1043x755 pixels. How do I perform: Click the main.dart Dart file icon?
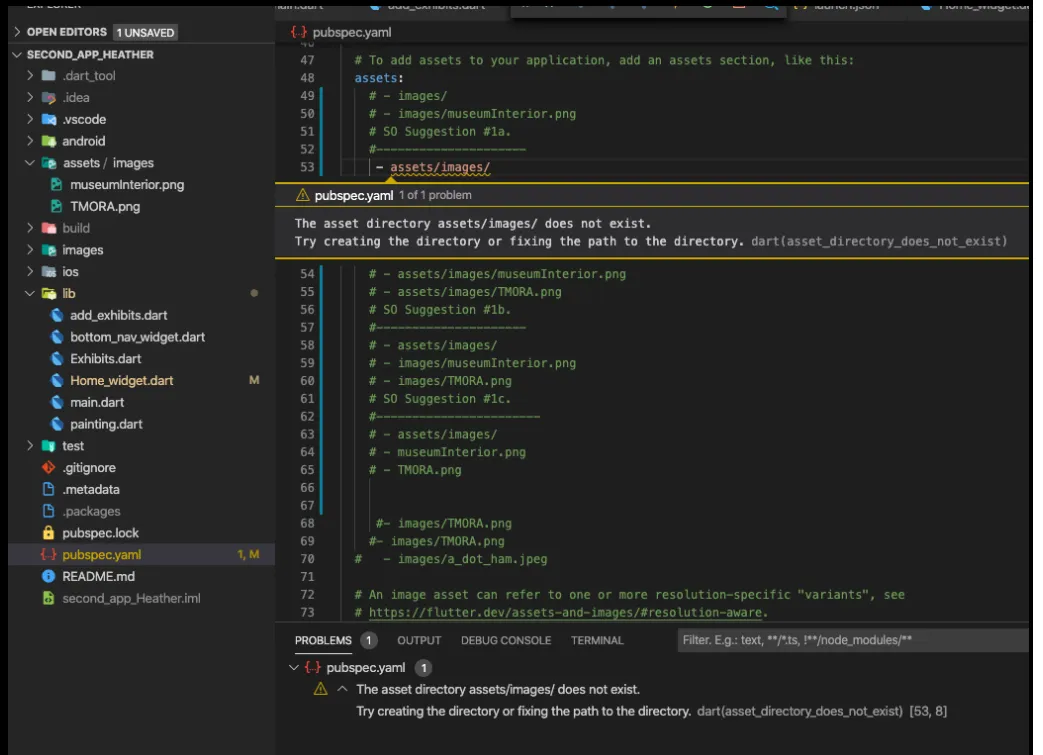click(57, 402)
